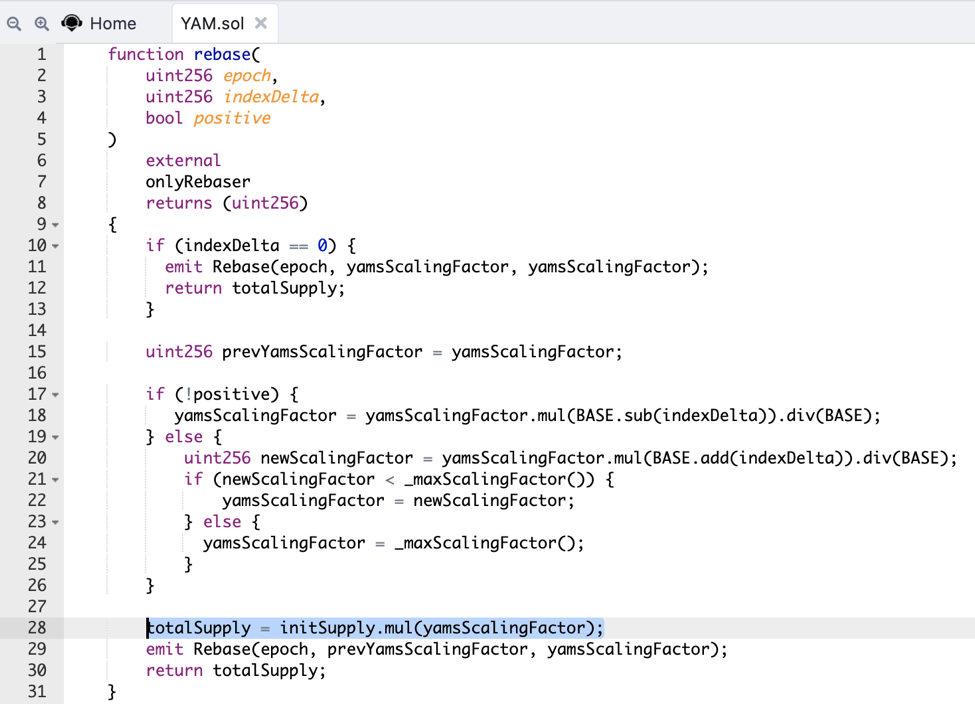Select the YAM.sol tab
Screen dimensions: 975x704
click(212, 23)
